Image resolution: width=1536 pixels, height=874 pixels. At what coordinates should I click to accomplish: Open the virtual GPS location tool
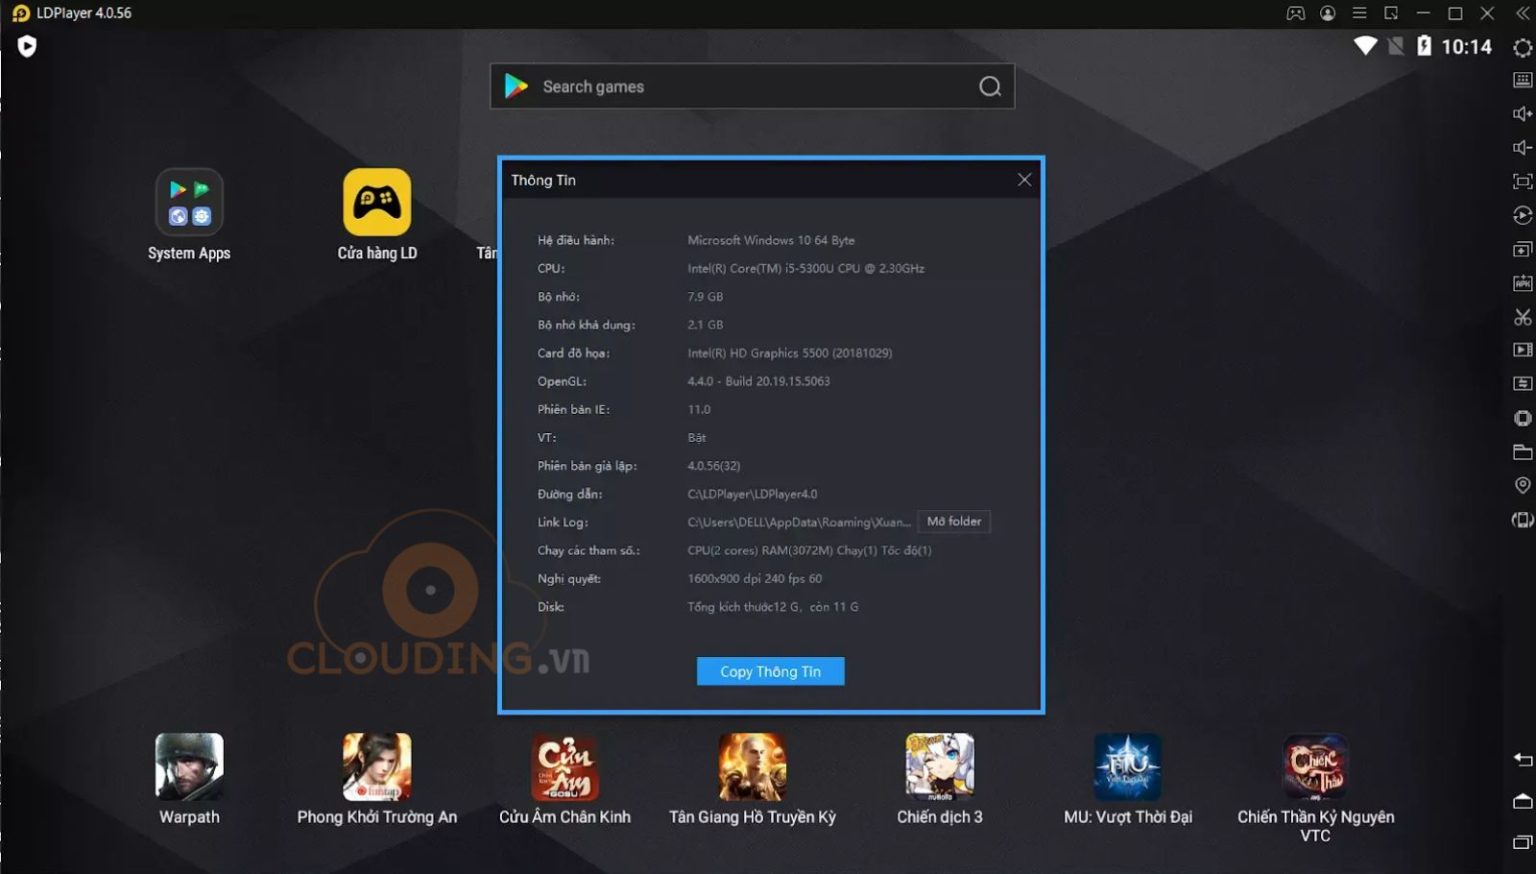point(1522,485)
